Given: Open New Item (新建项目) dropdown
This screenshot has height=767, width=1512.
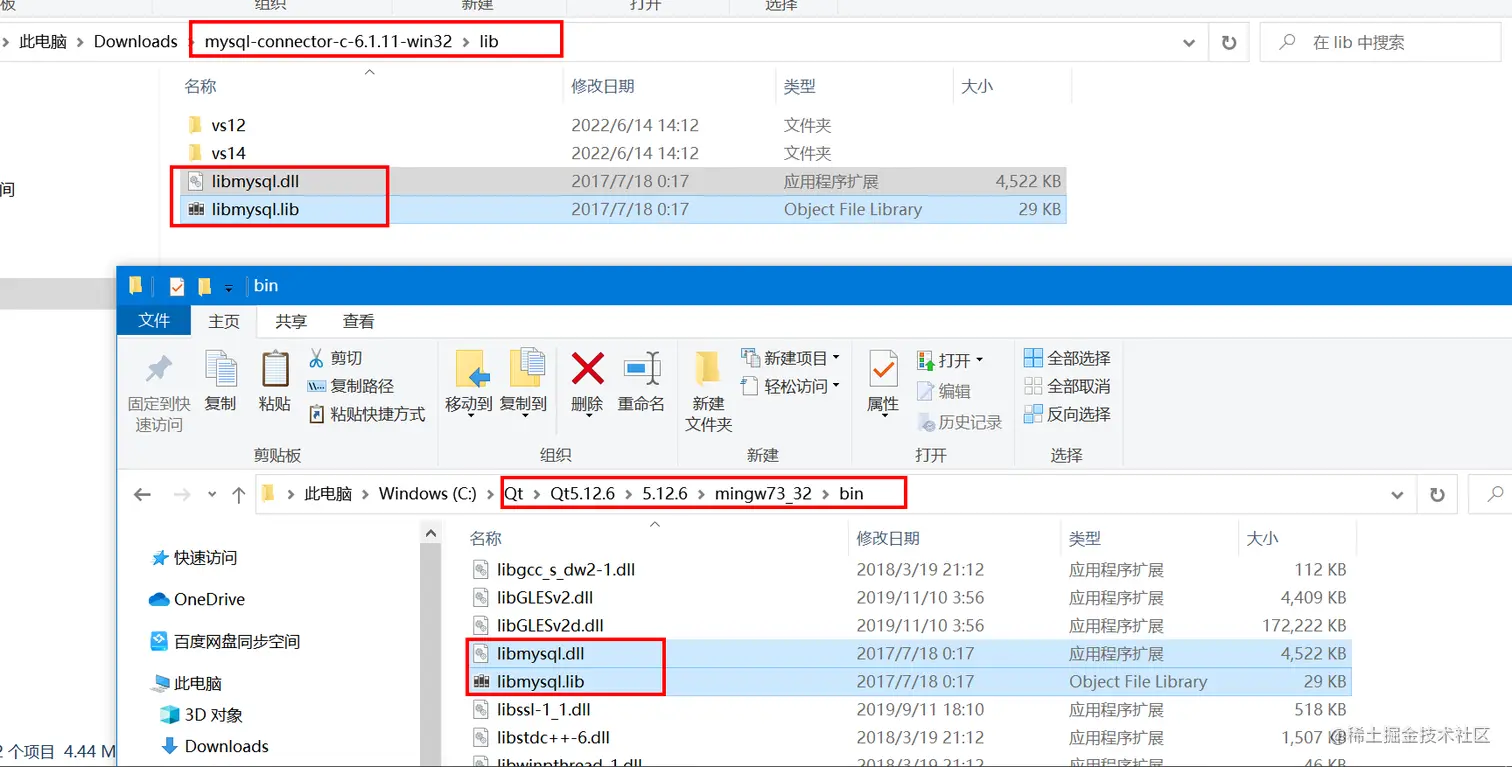Looking at the screenshot, I should pyautogui.click(x=791, y=358).
